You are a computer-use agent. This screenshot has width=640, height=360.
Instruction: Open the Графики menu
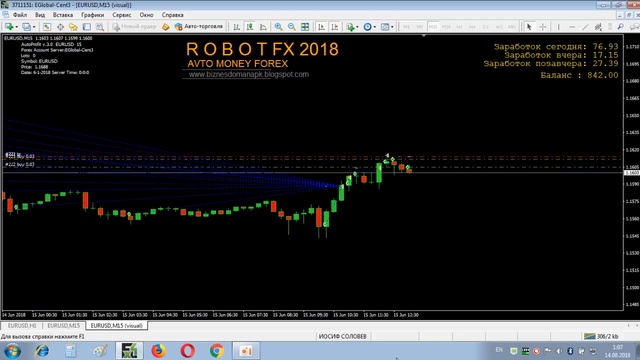pos(93,15)
